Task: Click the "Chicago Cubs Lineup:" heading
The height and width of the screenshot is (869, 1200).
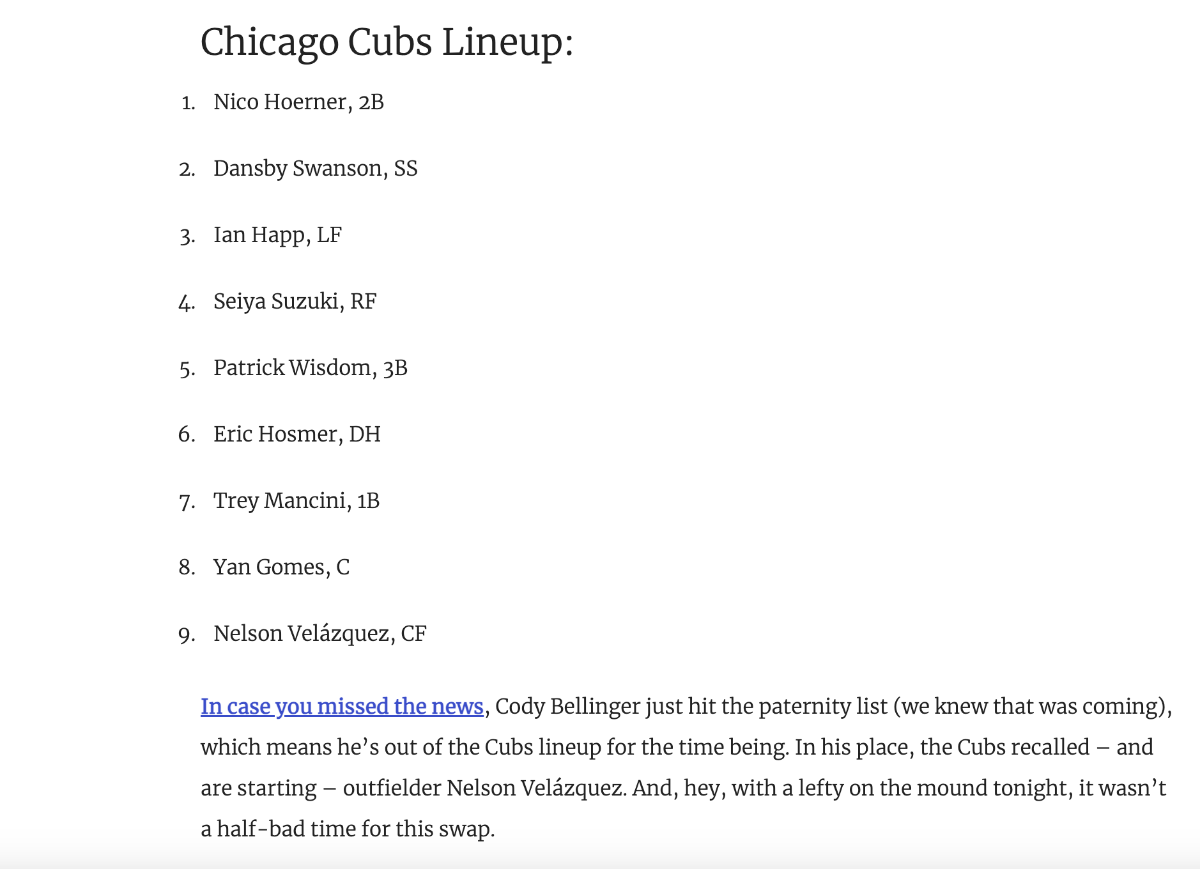Action: pos(387,43)
